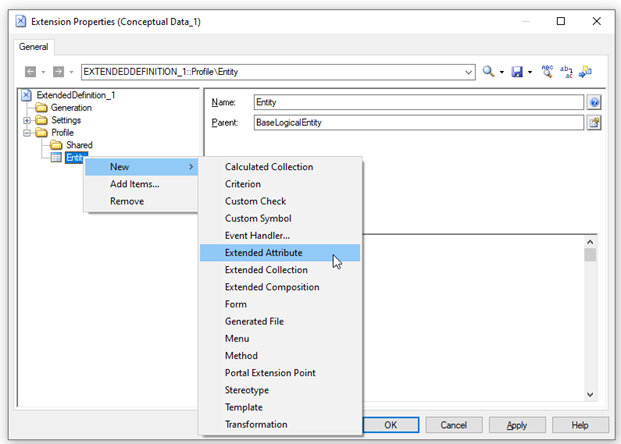Click the Replace in Items icon
Image resolution: width=621 pixels, height=444 pixels.
[566, 72]
